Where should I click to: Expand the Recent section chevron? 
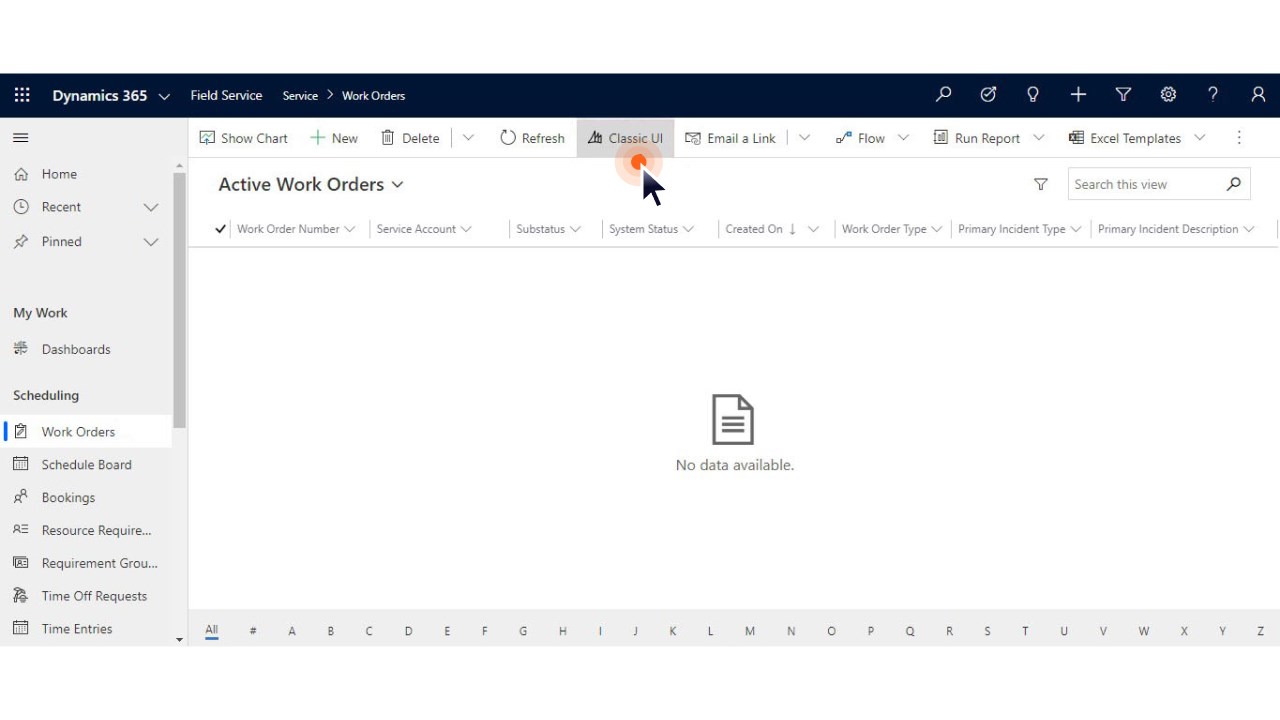click(x=151, y=207)
